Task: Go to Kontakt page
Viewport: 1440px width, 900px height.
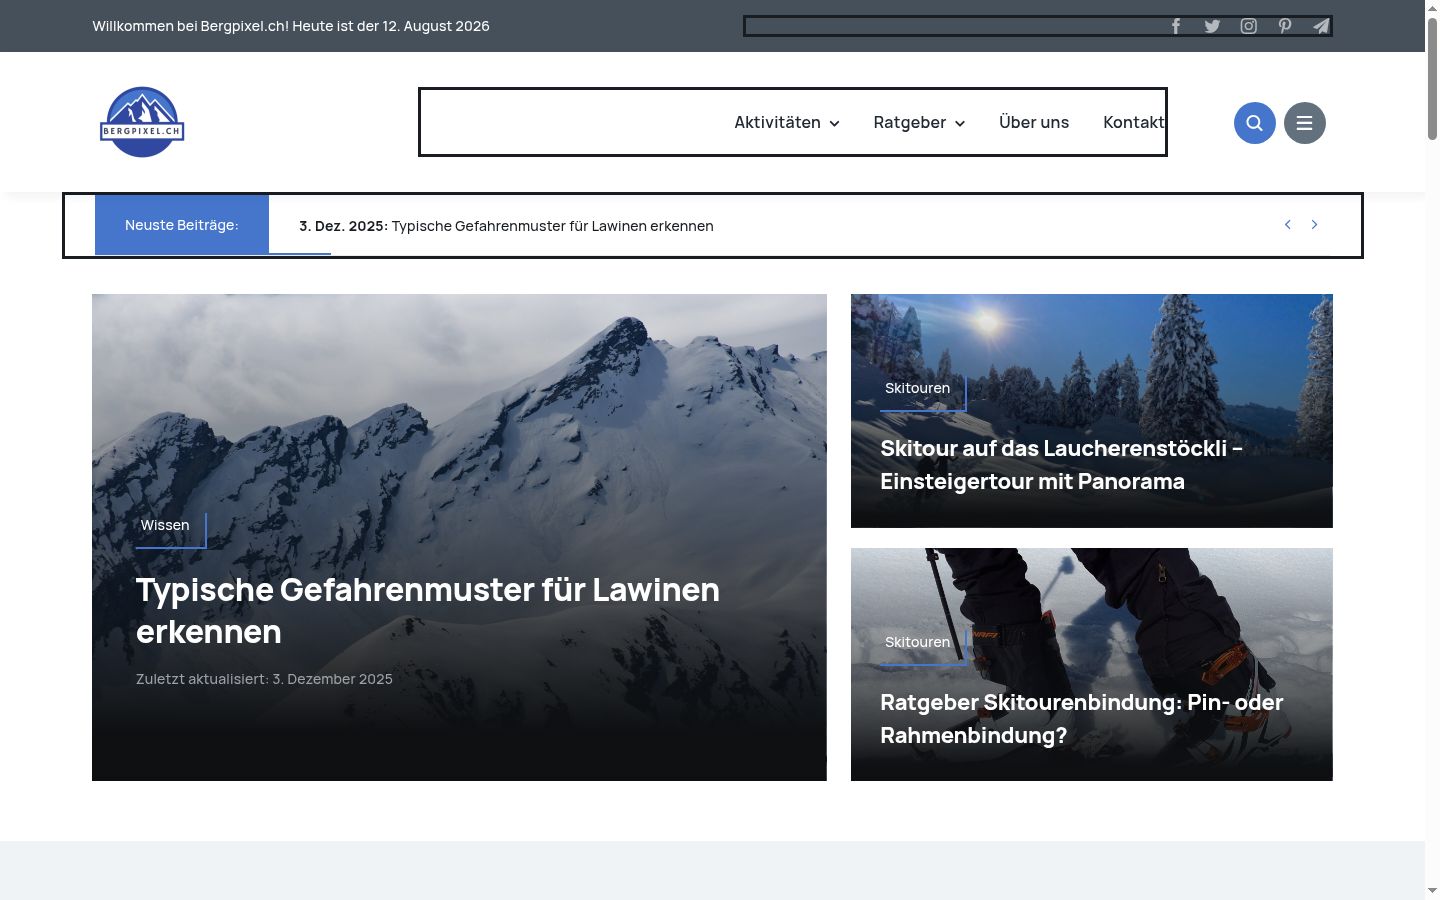Action: pyautogui.click(x=1134, y=122)
